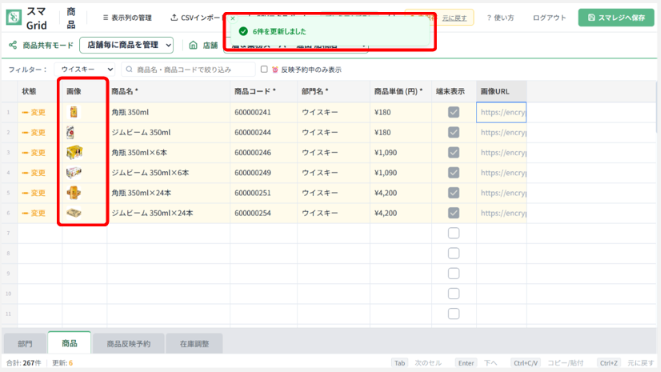Image resolution: width=661 pixels, height=372 pixels.
Task: Open thumbnail image of ジムビーム 350ml×24本
Action: click(74, 213)
